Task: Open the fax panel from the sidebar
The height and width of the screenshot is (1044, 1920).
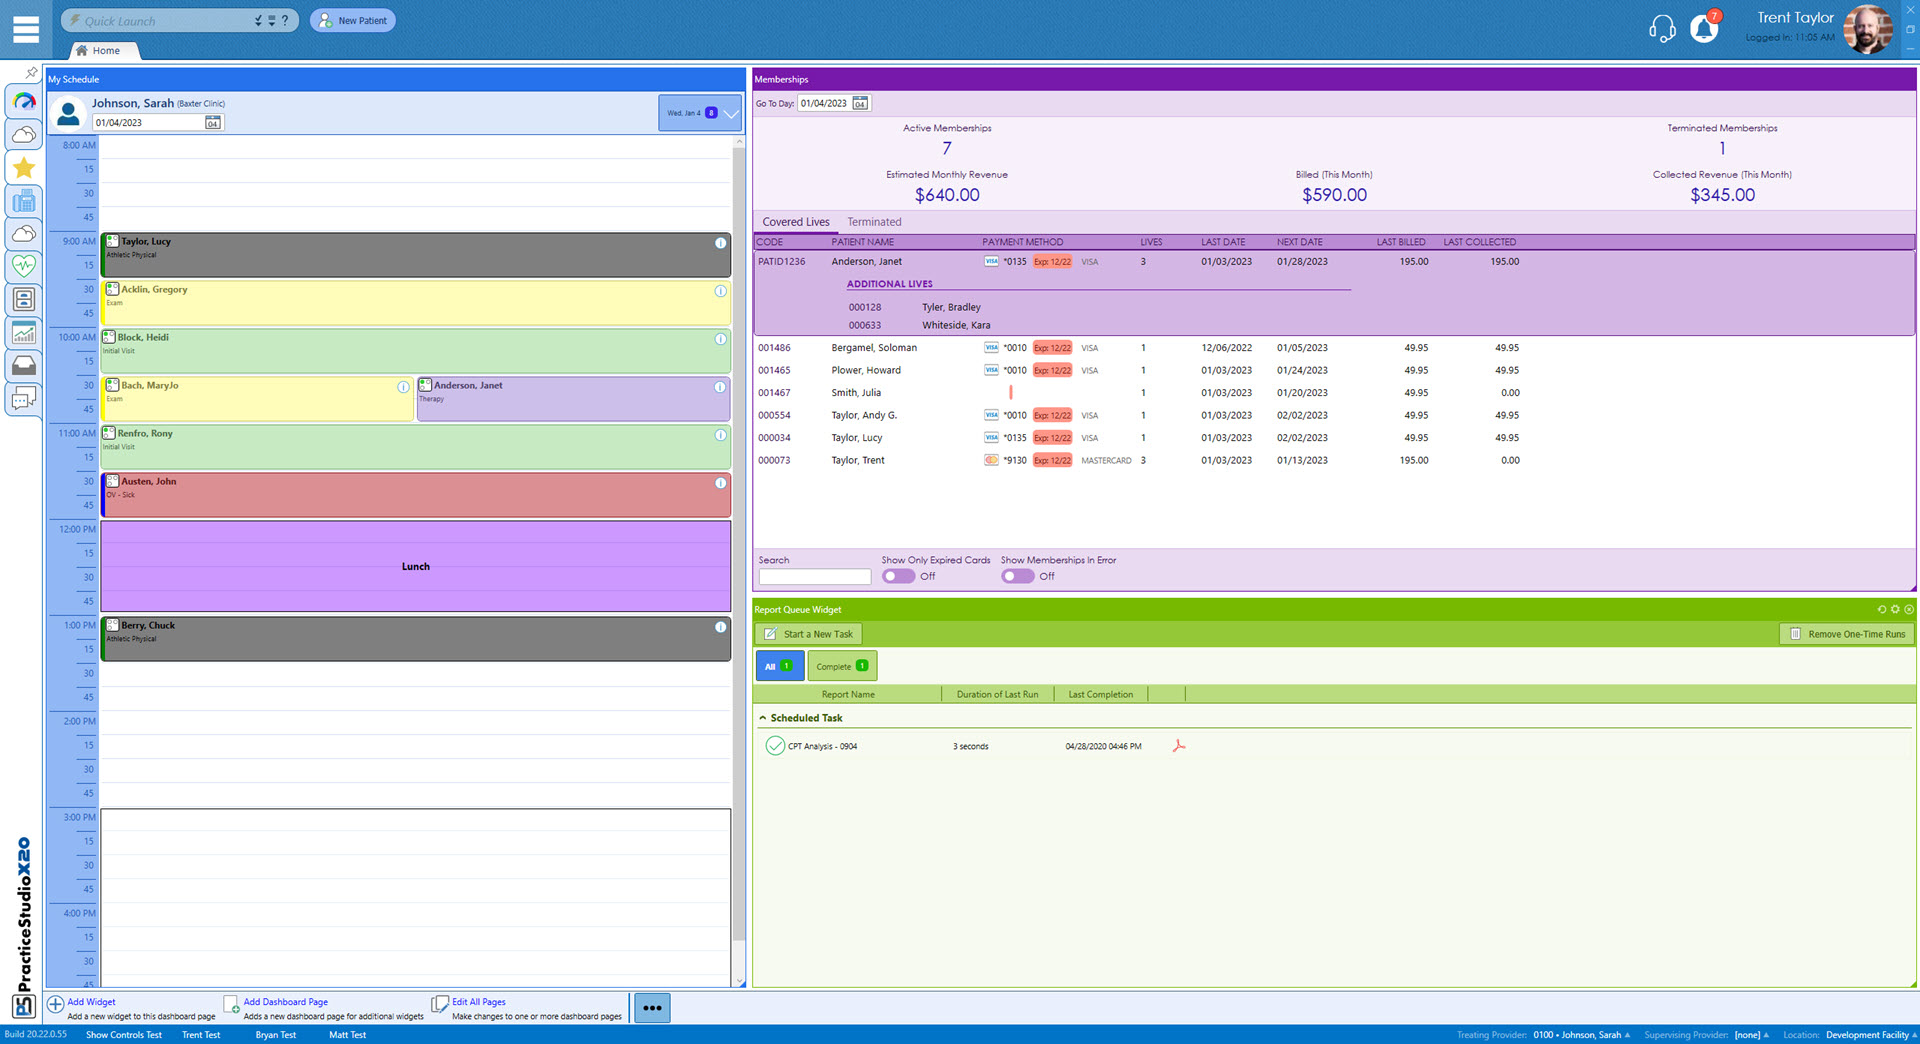Action: point(23,200)
